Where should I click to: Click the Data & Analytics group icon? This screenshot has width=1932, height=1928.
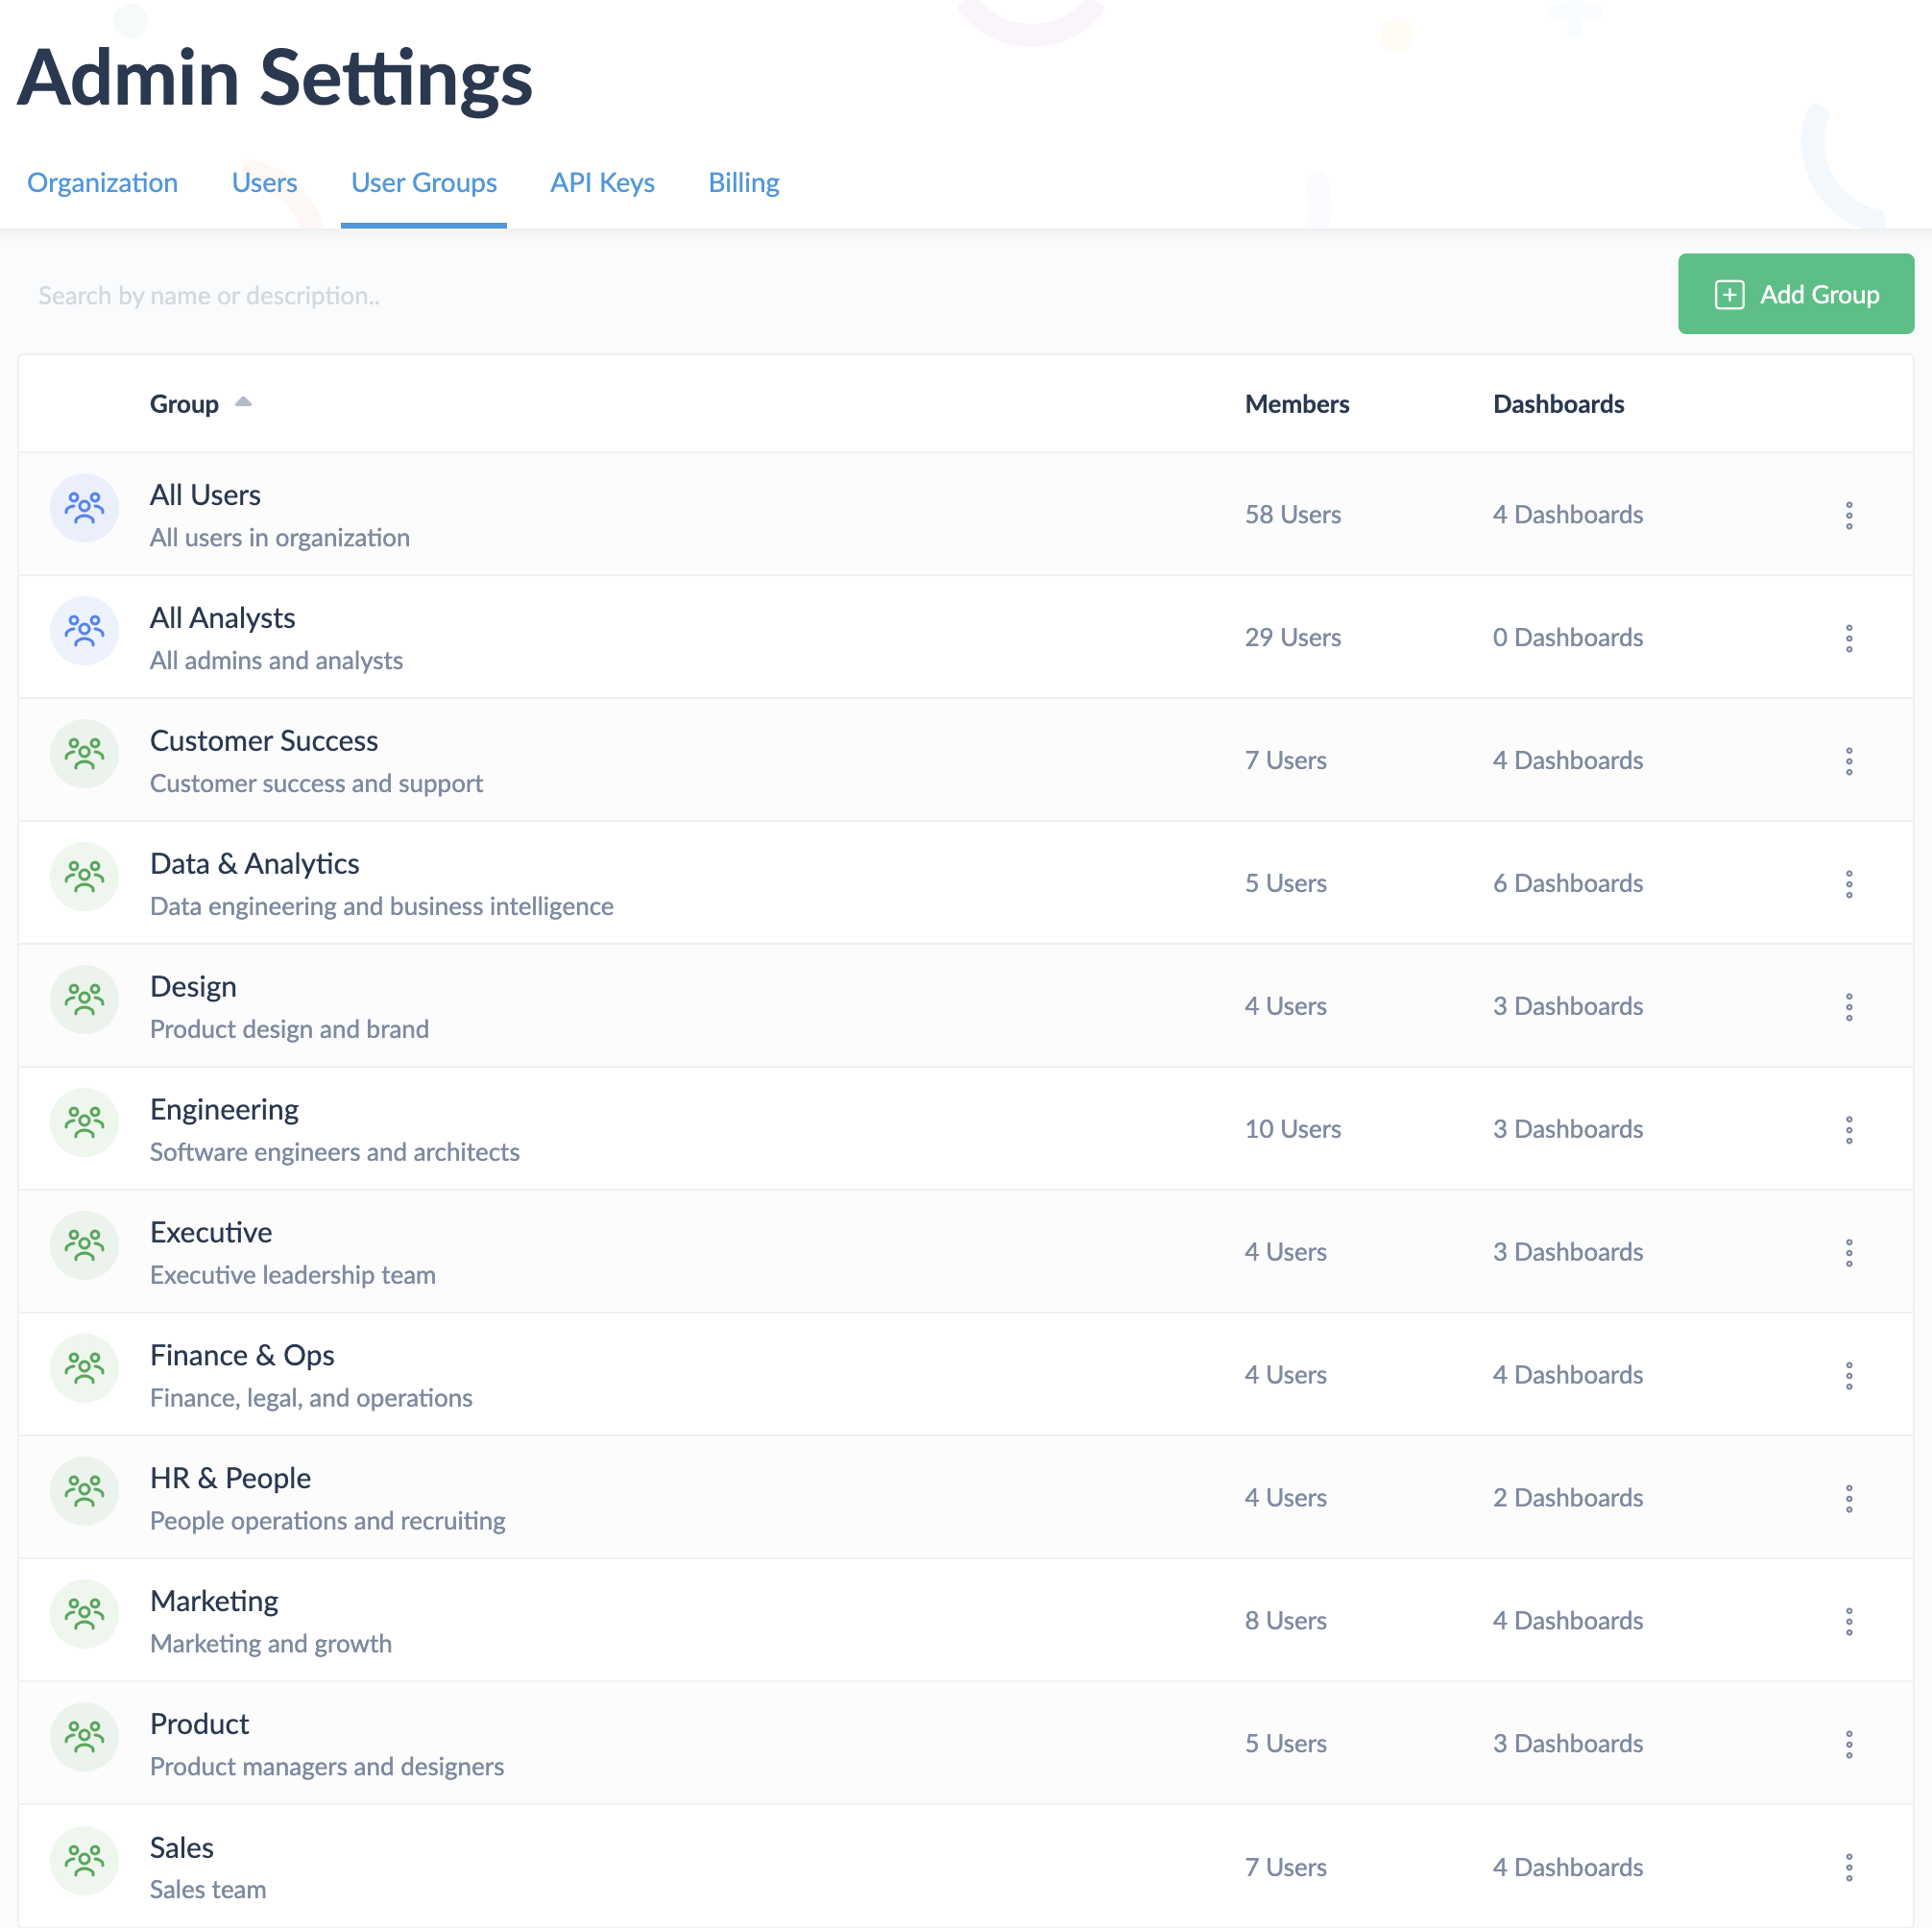pos(84,877)
